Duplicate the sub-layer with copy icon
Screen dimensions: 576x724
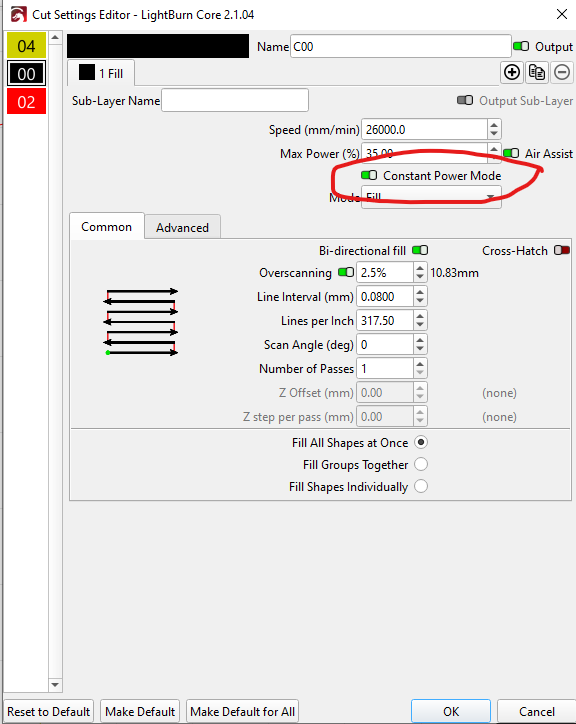pyautogui.click(x=537, y=72)
